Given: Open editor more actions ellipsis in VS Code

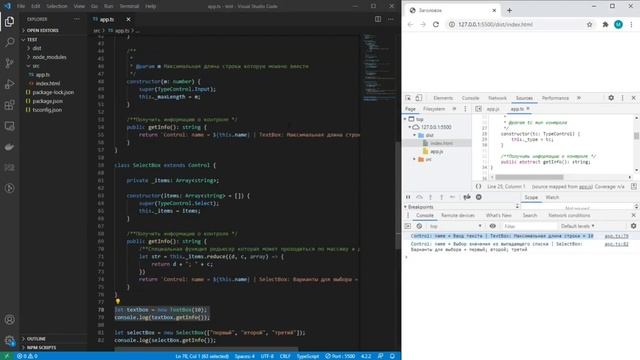Looking at the screenshot, I should (391, 19).
